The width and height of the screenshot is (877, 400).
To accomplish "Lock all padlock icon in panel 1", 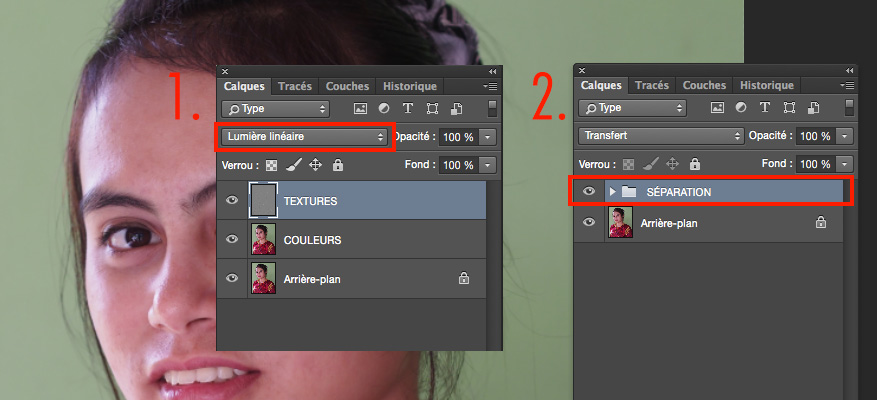I will 337,165.
